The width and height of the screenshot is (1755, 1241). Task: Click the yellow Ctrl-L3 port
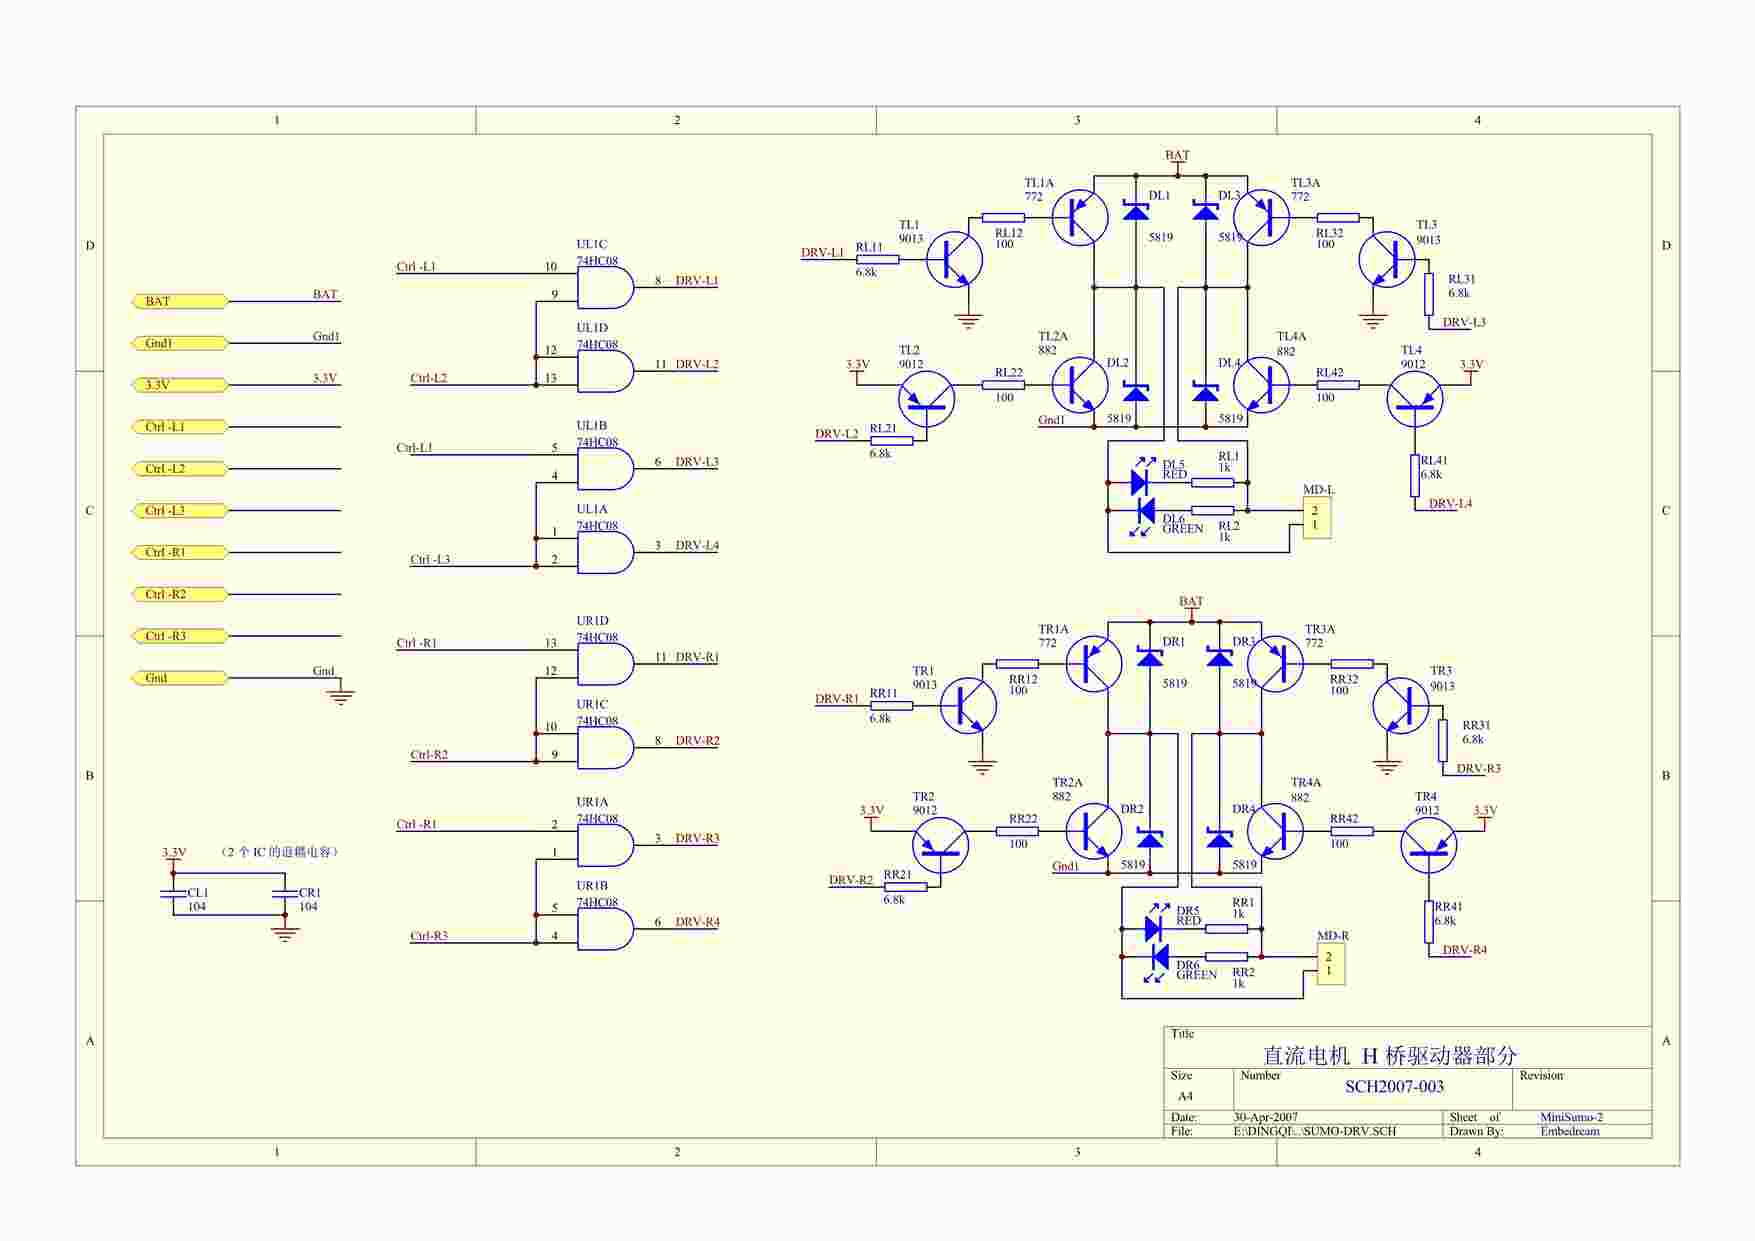click(180, 511)
